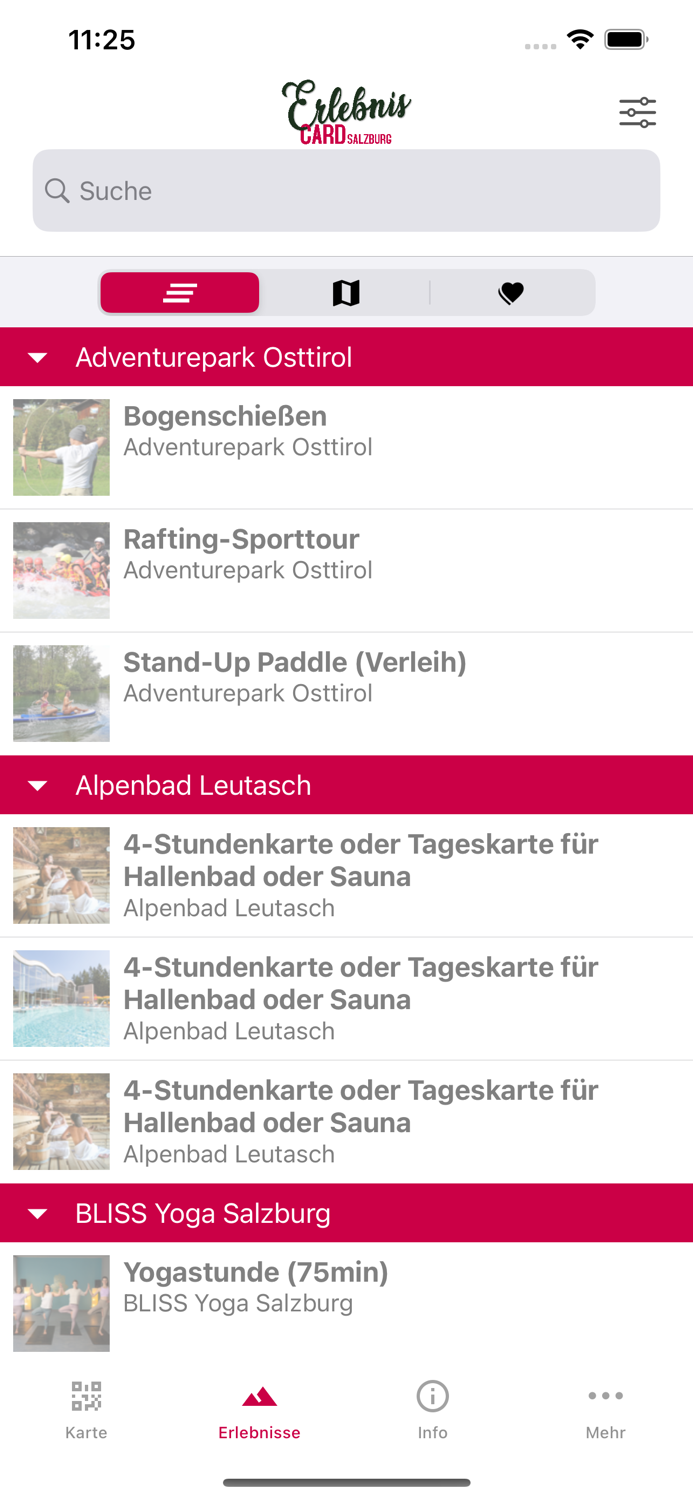
Task: Switch to the Karte tab
Action: click(x=86, y=1408)
